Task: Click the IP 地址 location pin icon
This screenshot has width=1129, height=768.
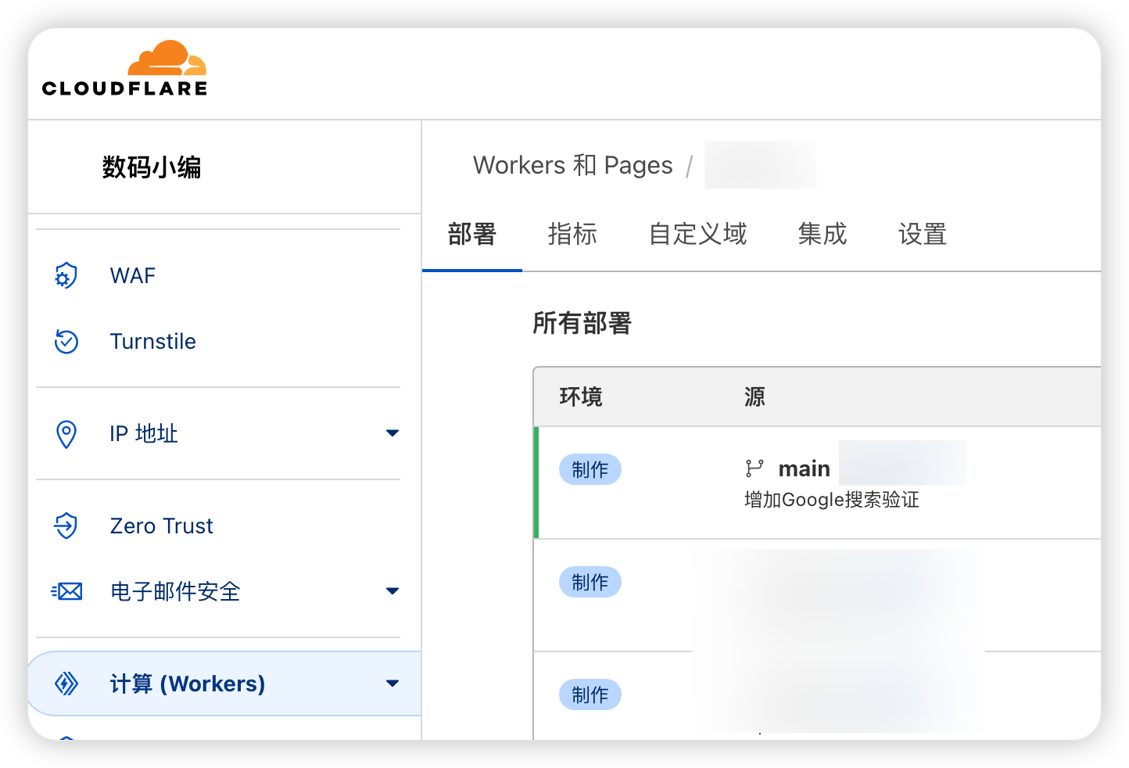Action: (x=66, y=434)
